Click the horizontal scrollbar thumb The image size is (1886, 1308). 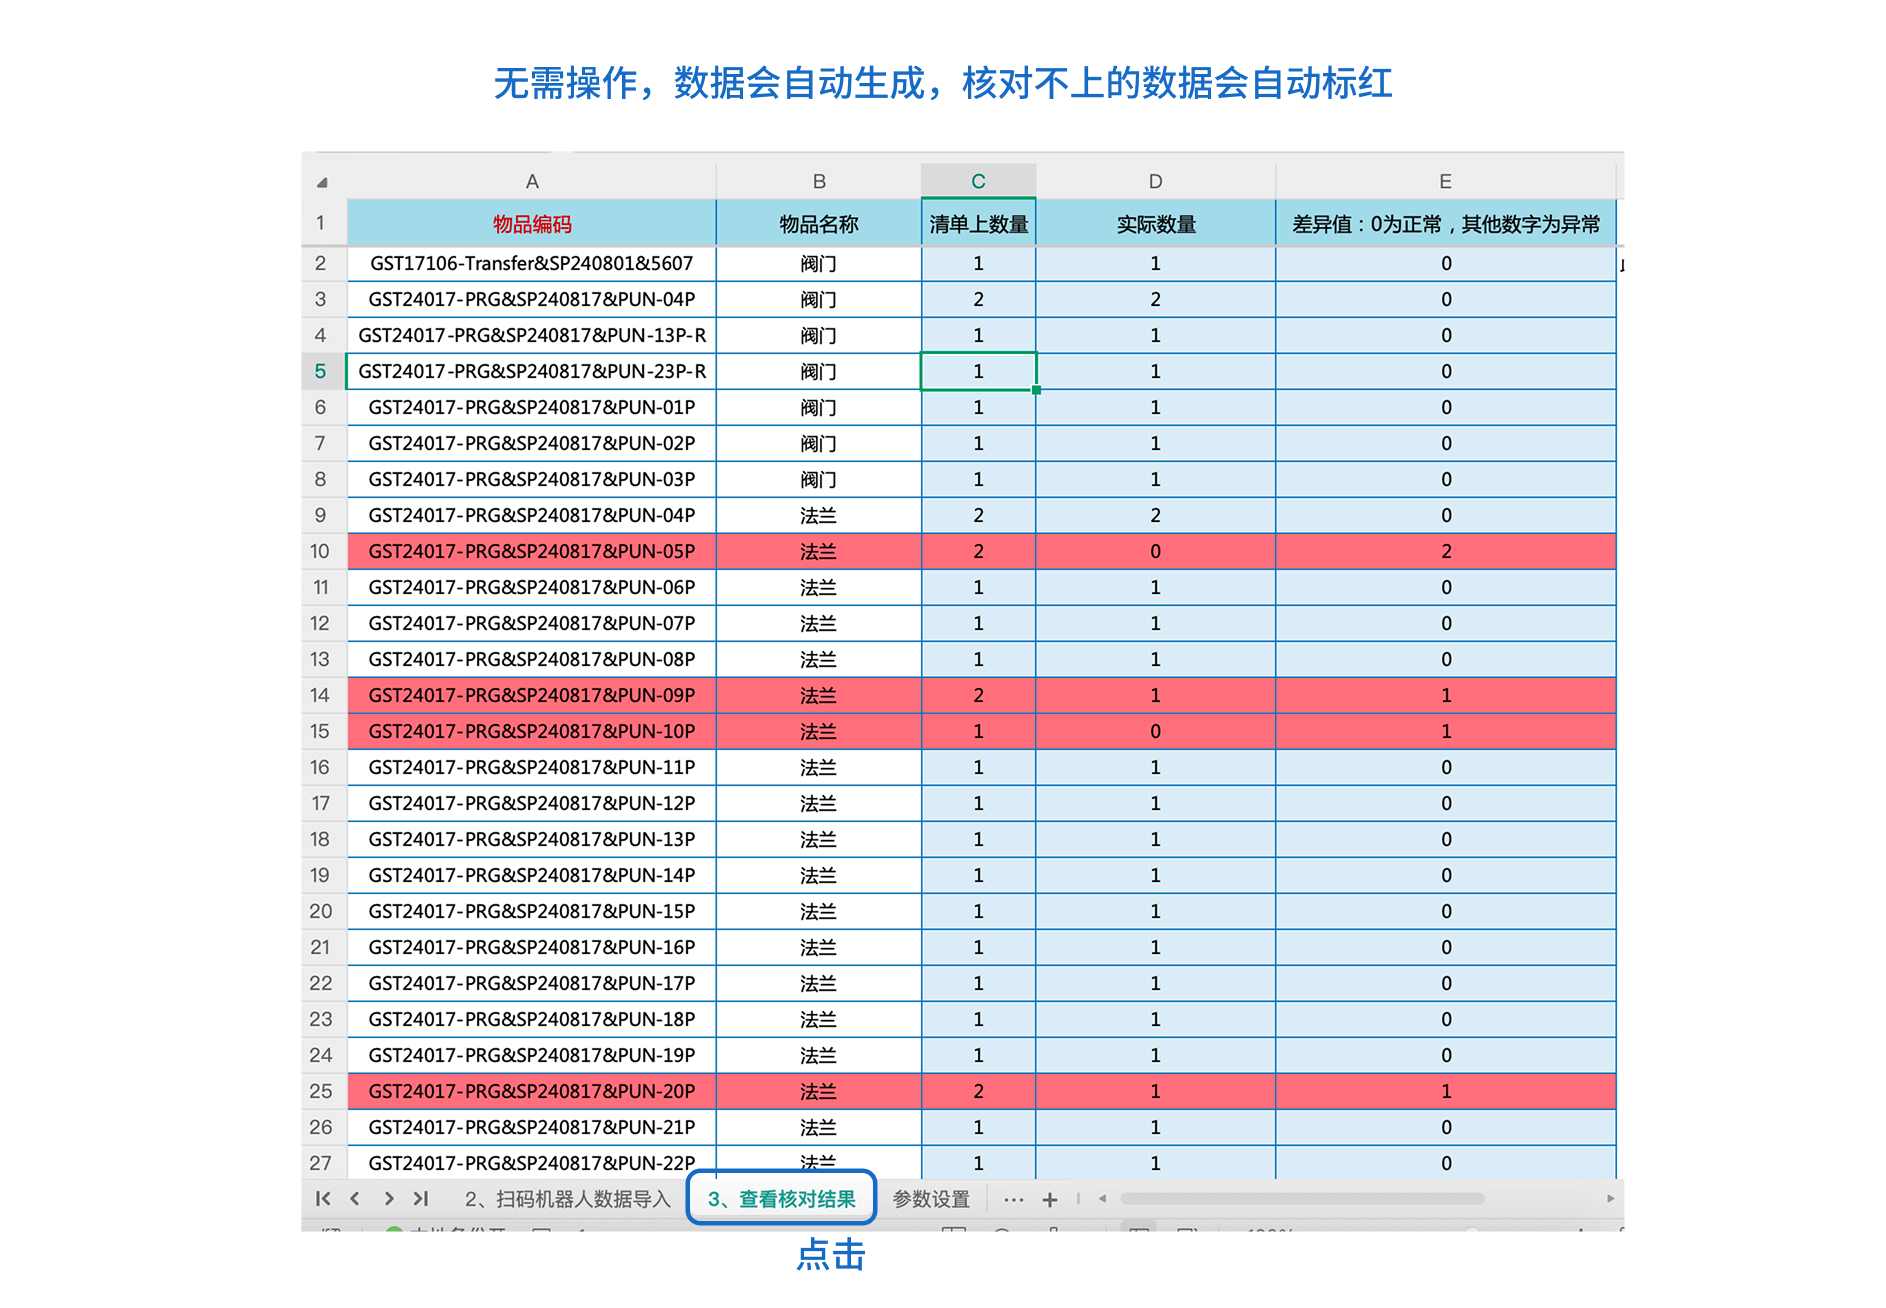(1302, 1198)
